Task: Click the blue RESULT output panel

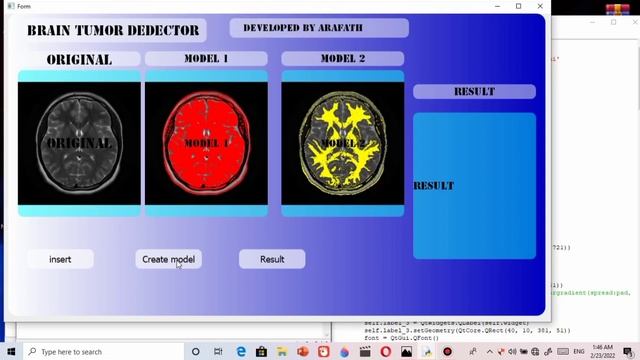Action: pos(474,186)
